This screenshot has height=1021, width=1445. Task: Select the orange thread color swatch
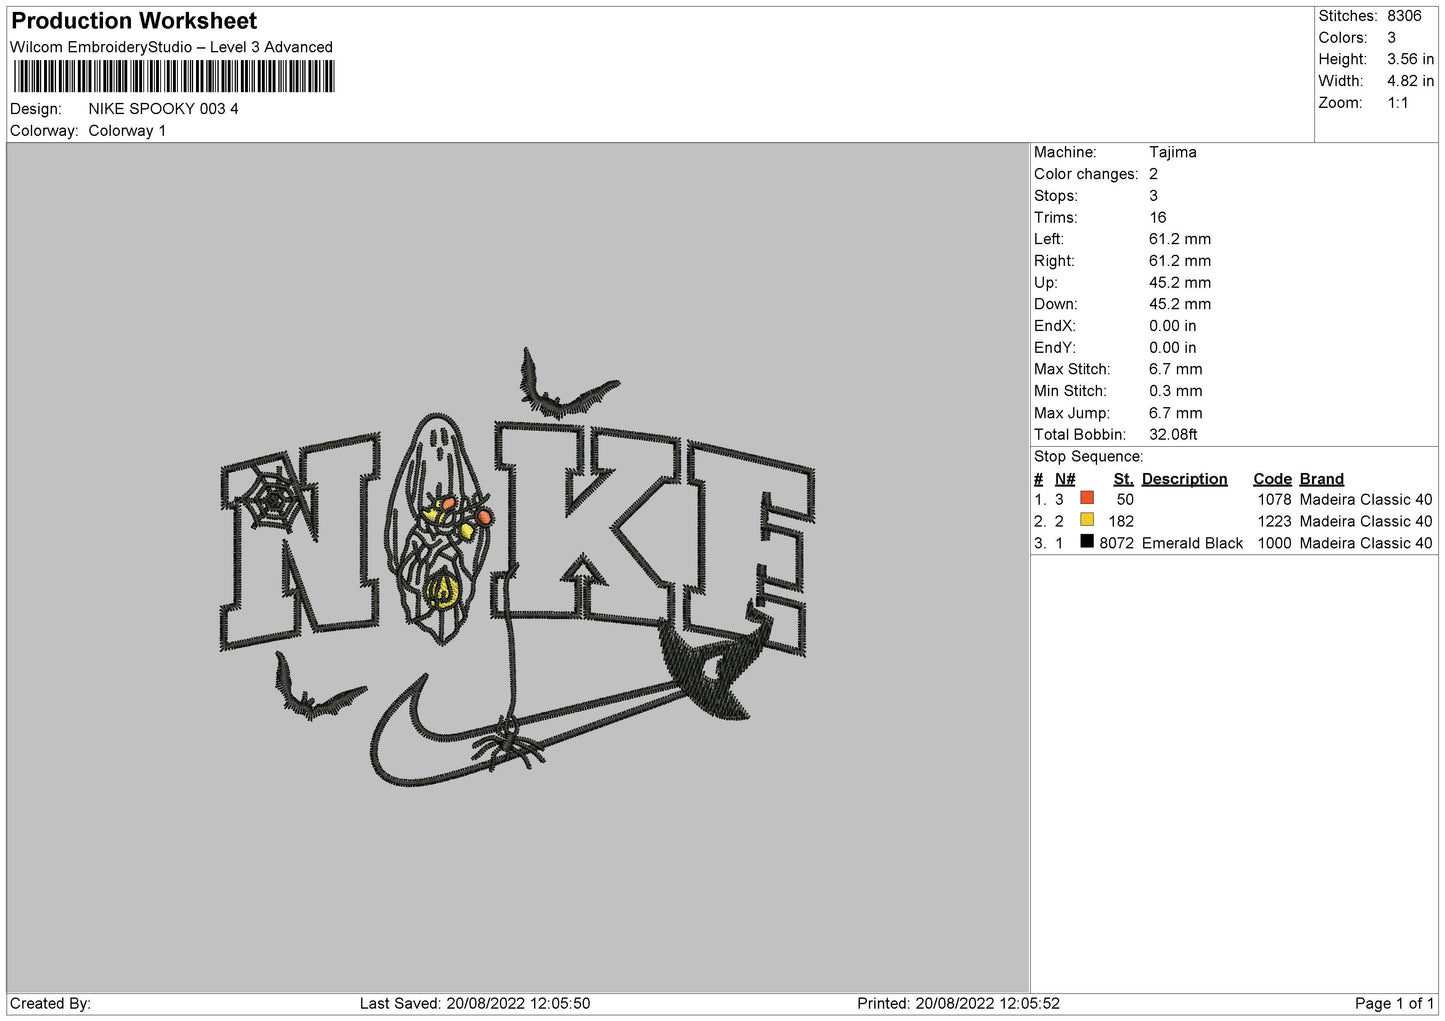(x=1087, y=498)
